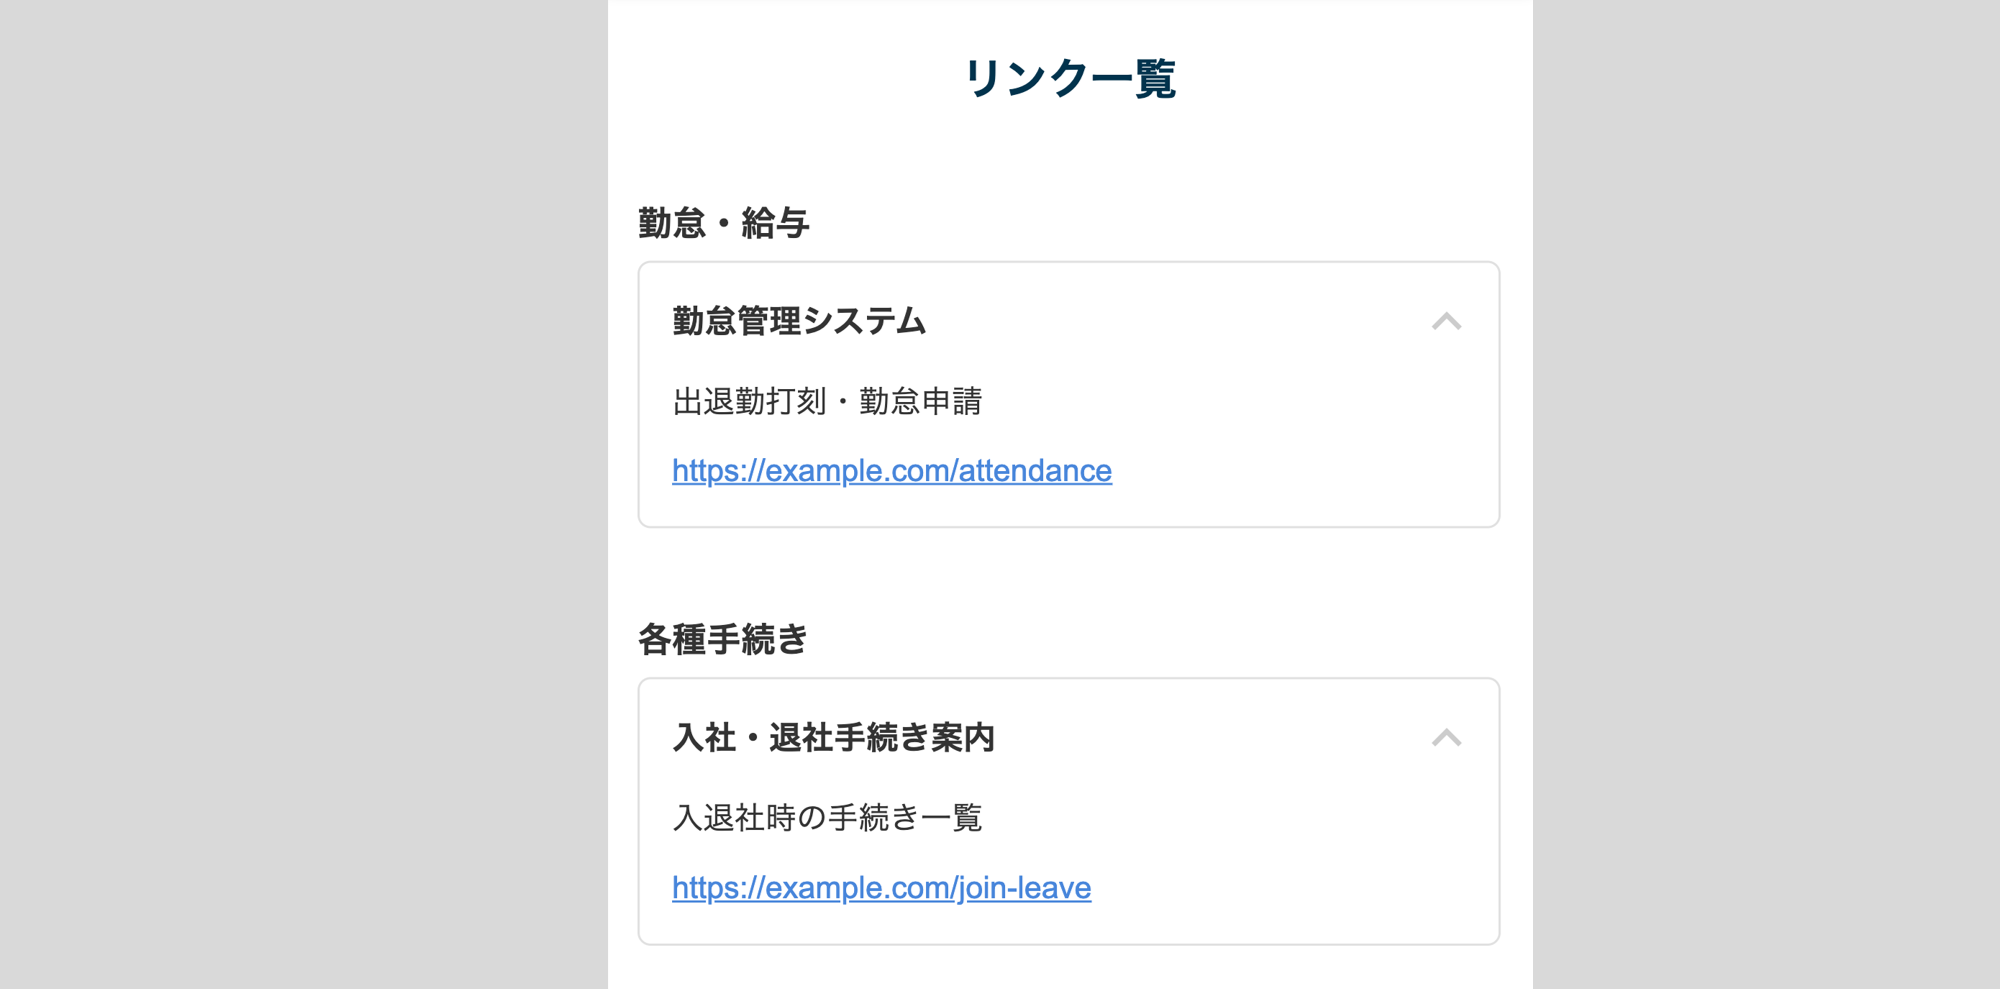Click the gray margin left of the page
Image resolution: width=2000 pixels, height=989 pixels.
tap(300, 500)
